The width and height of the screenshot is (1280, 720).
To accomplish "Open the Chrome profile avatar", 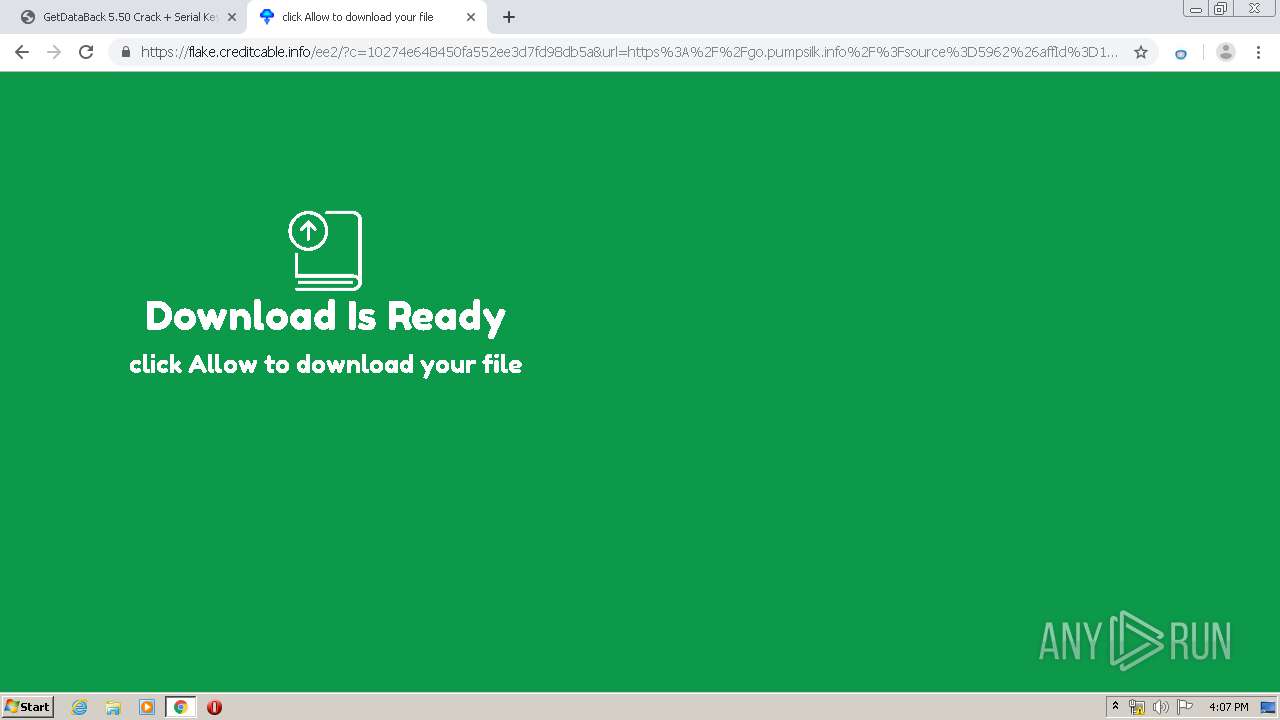I will [x=1225, y=52].
